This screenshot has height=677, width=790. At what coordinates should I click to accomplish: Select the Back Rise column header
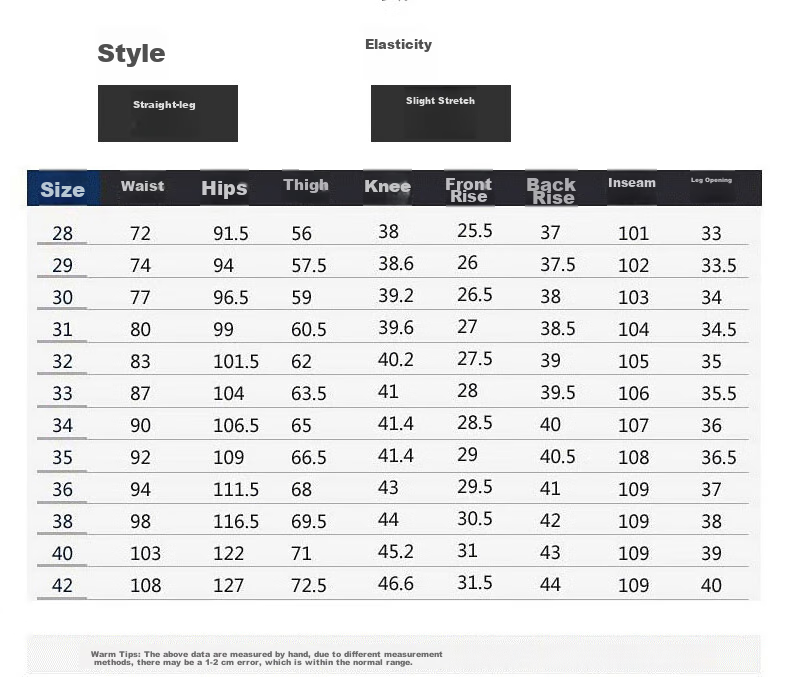coord(551,191)
